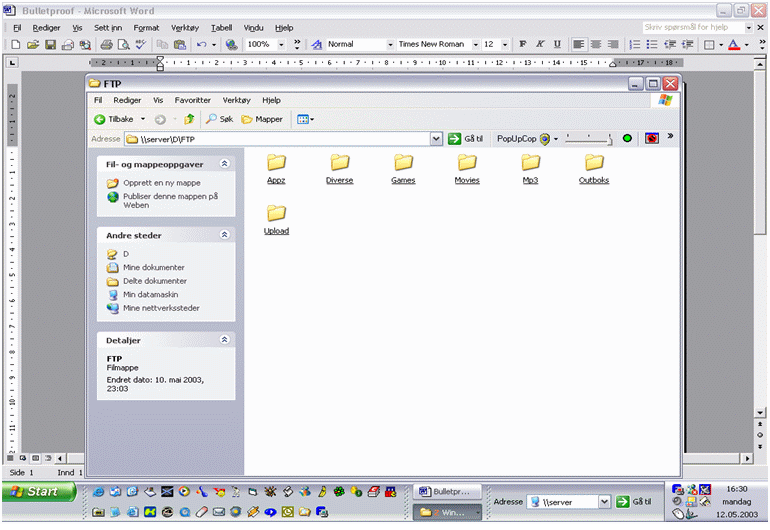Toggle the green PopUpCop status indicator
Viewport: 770px width, 530px height.
click(x=627, y=138)
